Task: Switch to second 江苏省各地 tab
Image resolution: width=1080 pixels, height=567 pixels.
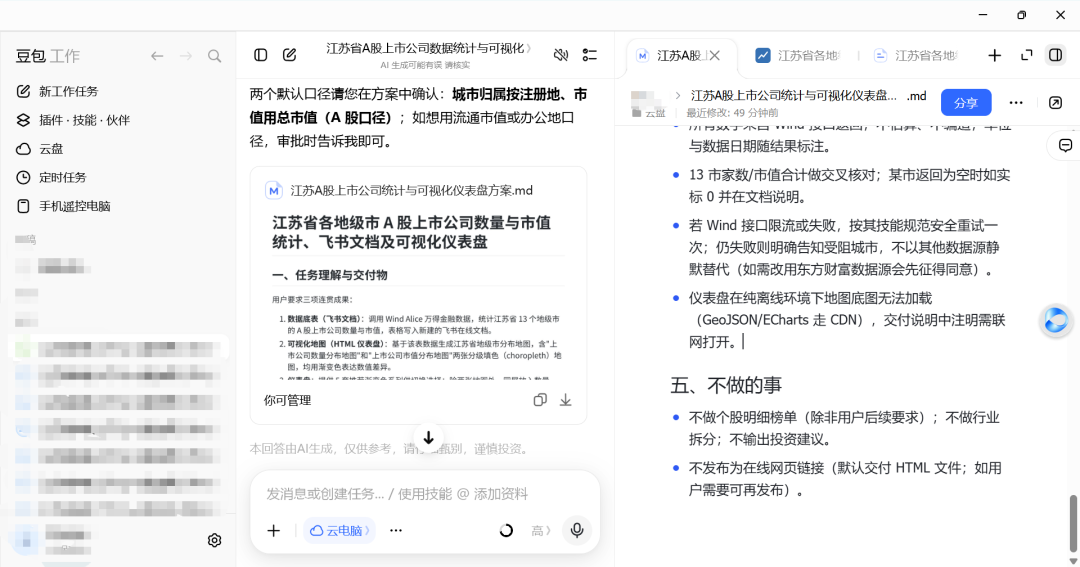Action: (915, 56)
